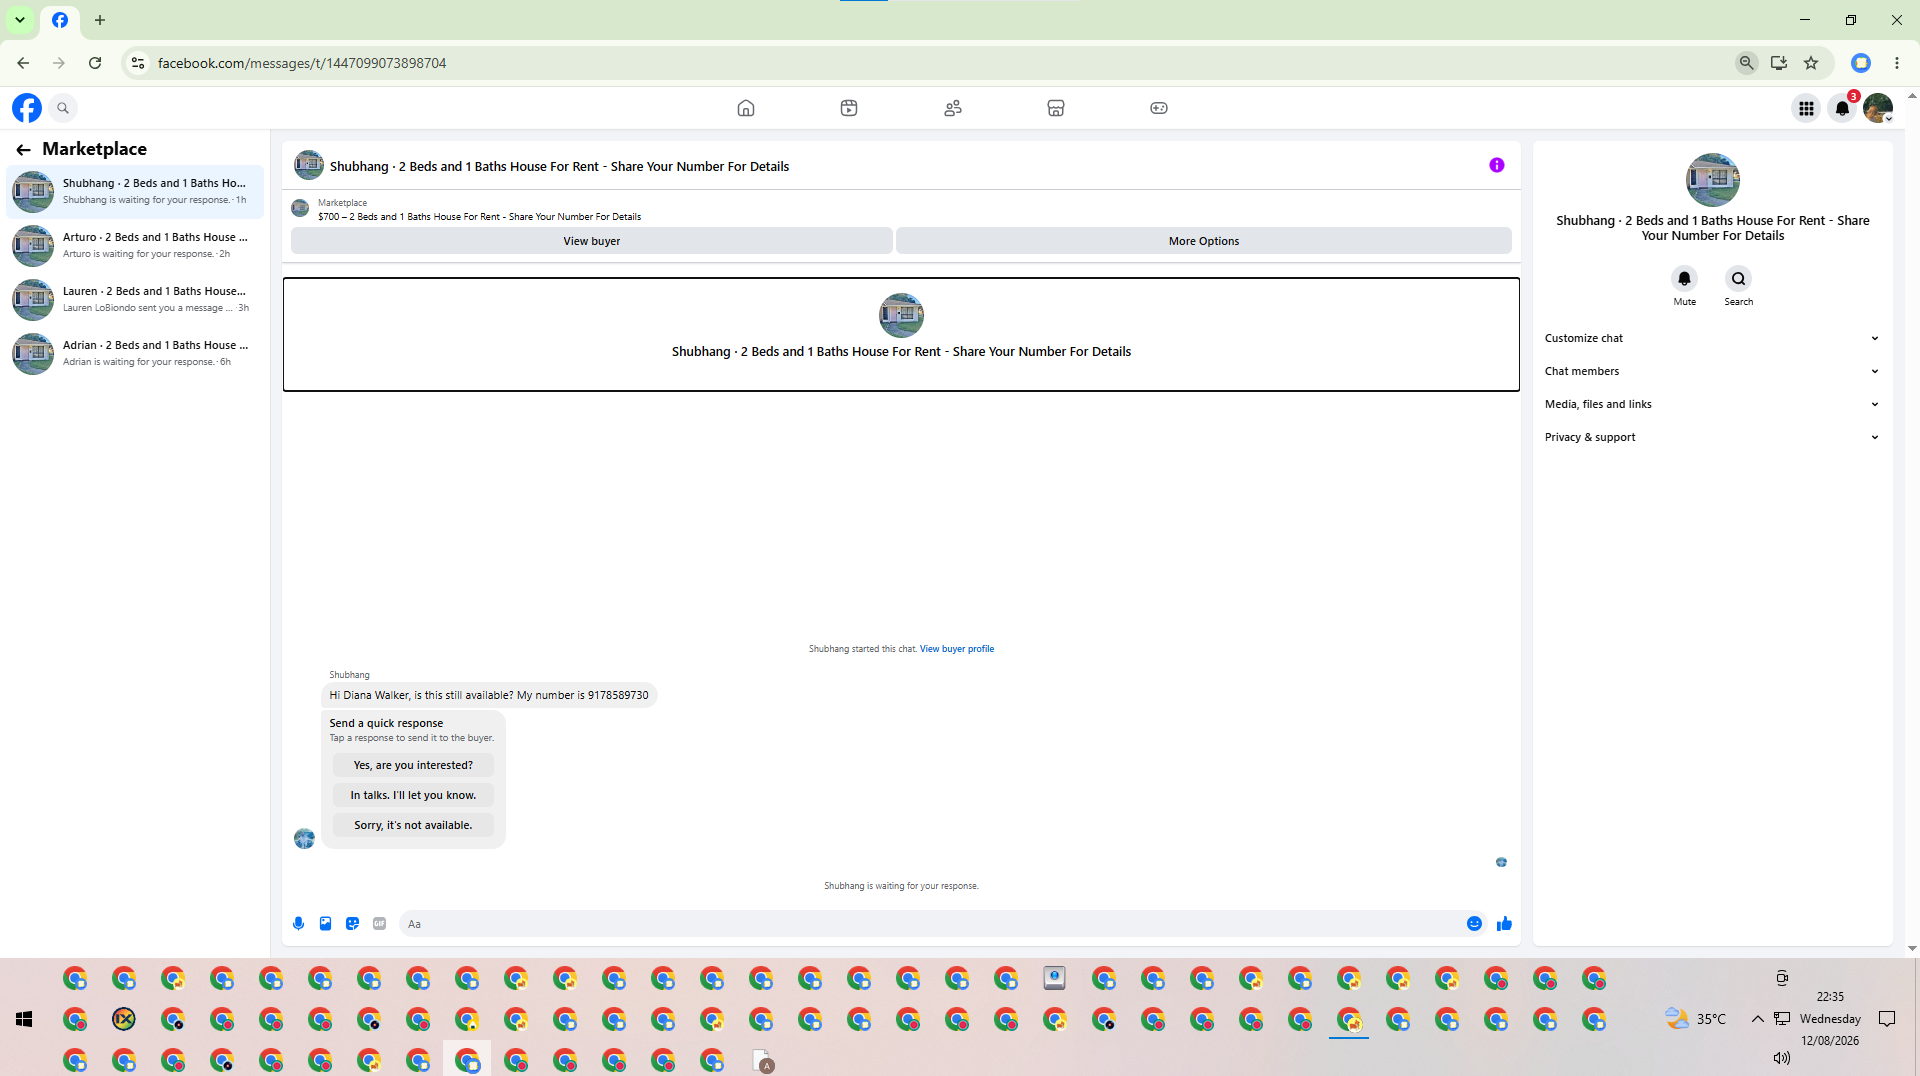
Task: Open the volume control in system tray
Action: point(1781,1058)
